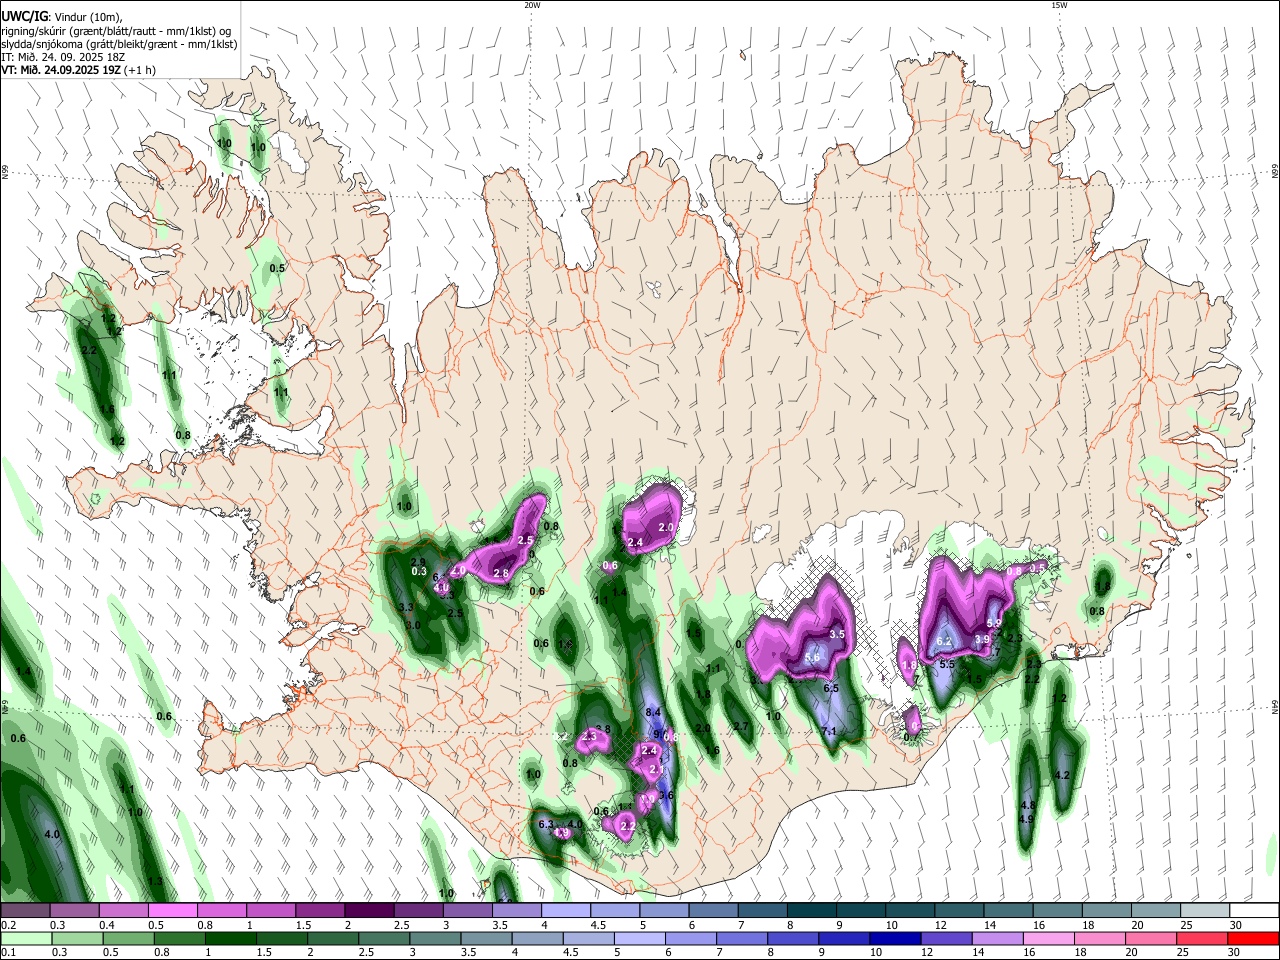Click the palest green rain swatch labeled 0.1

(x=26, y=938)
